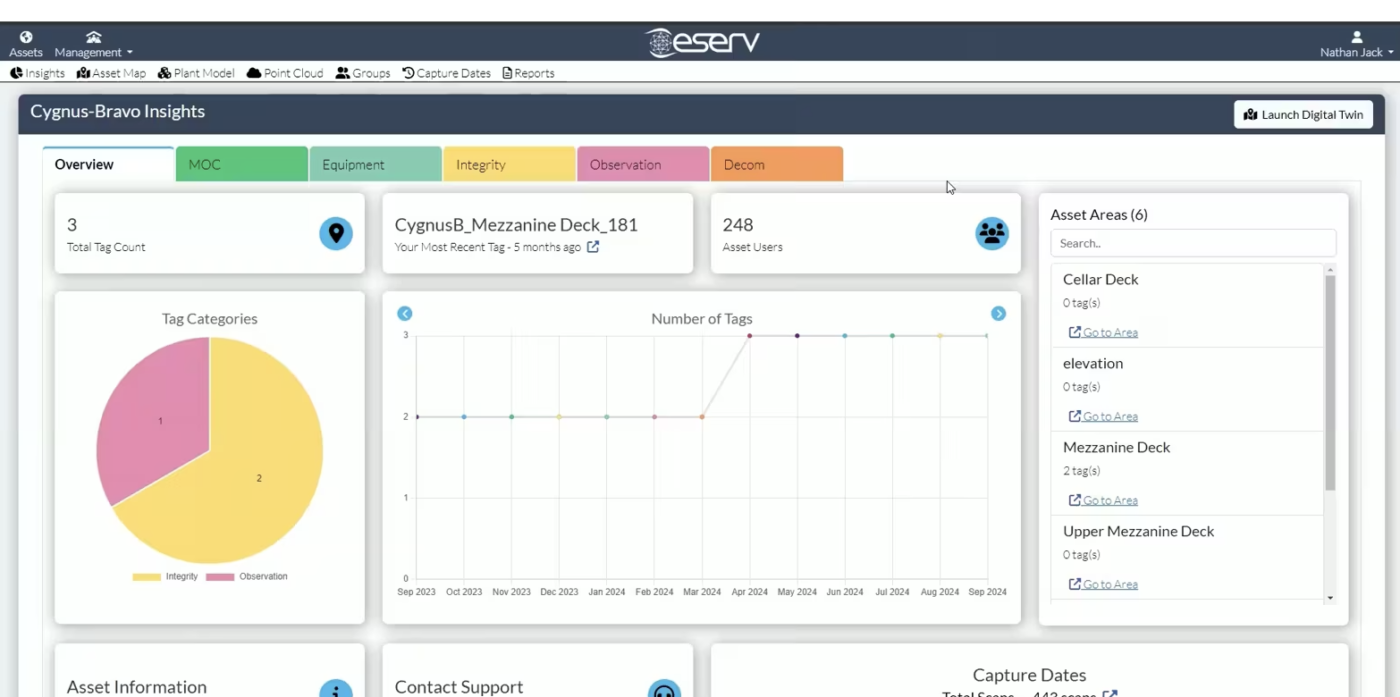The height and width of the screenshot is (697, 1400).
Task: Click the Asset Areas search field
Action: [1192, 243]
